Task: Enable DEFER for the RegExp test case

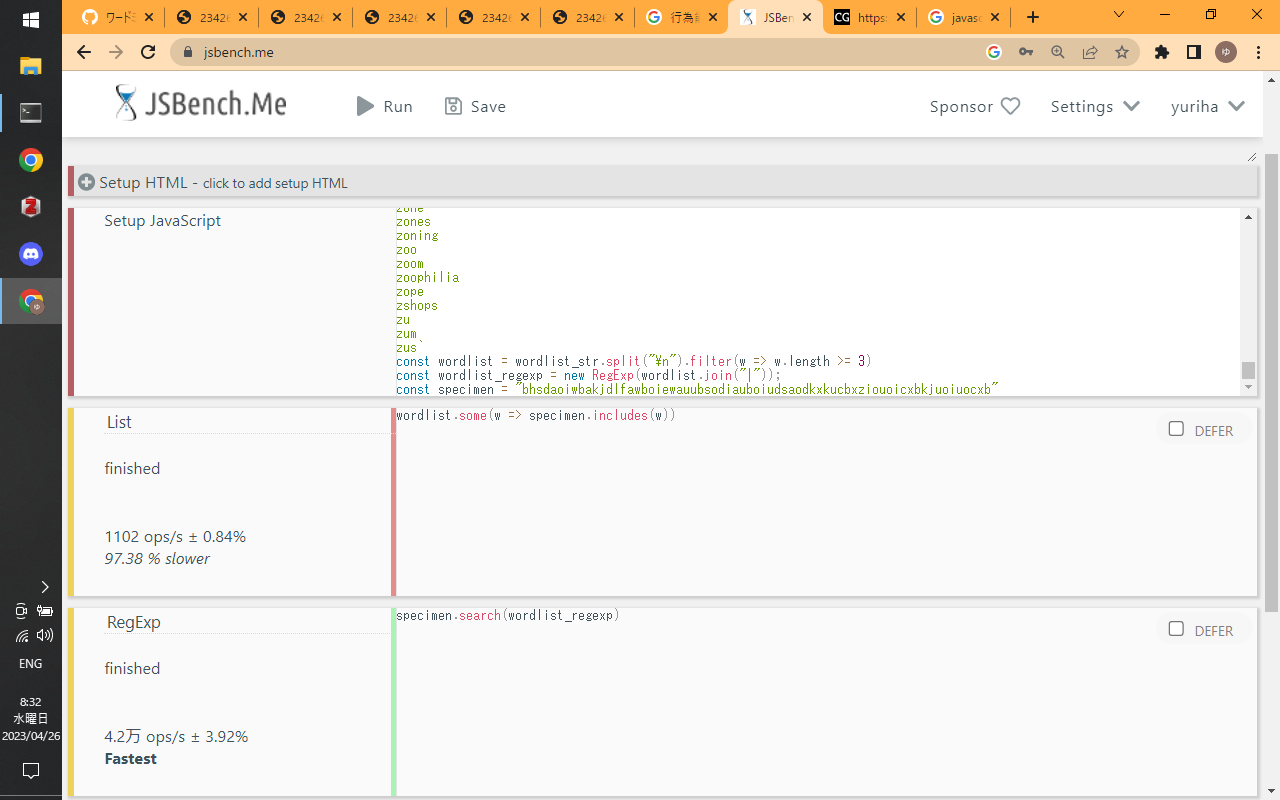Action: click(1176, 629)
